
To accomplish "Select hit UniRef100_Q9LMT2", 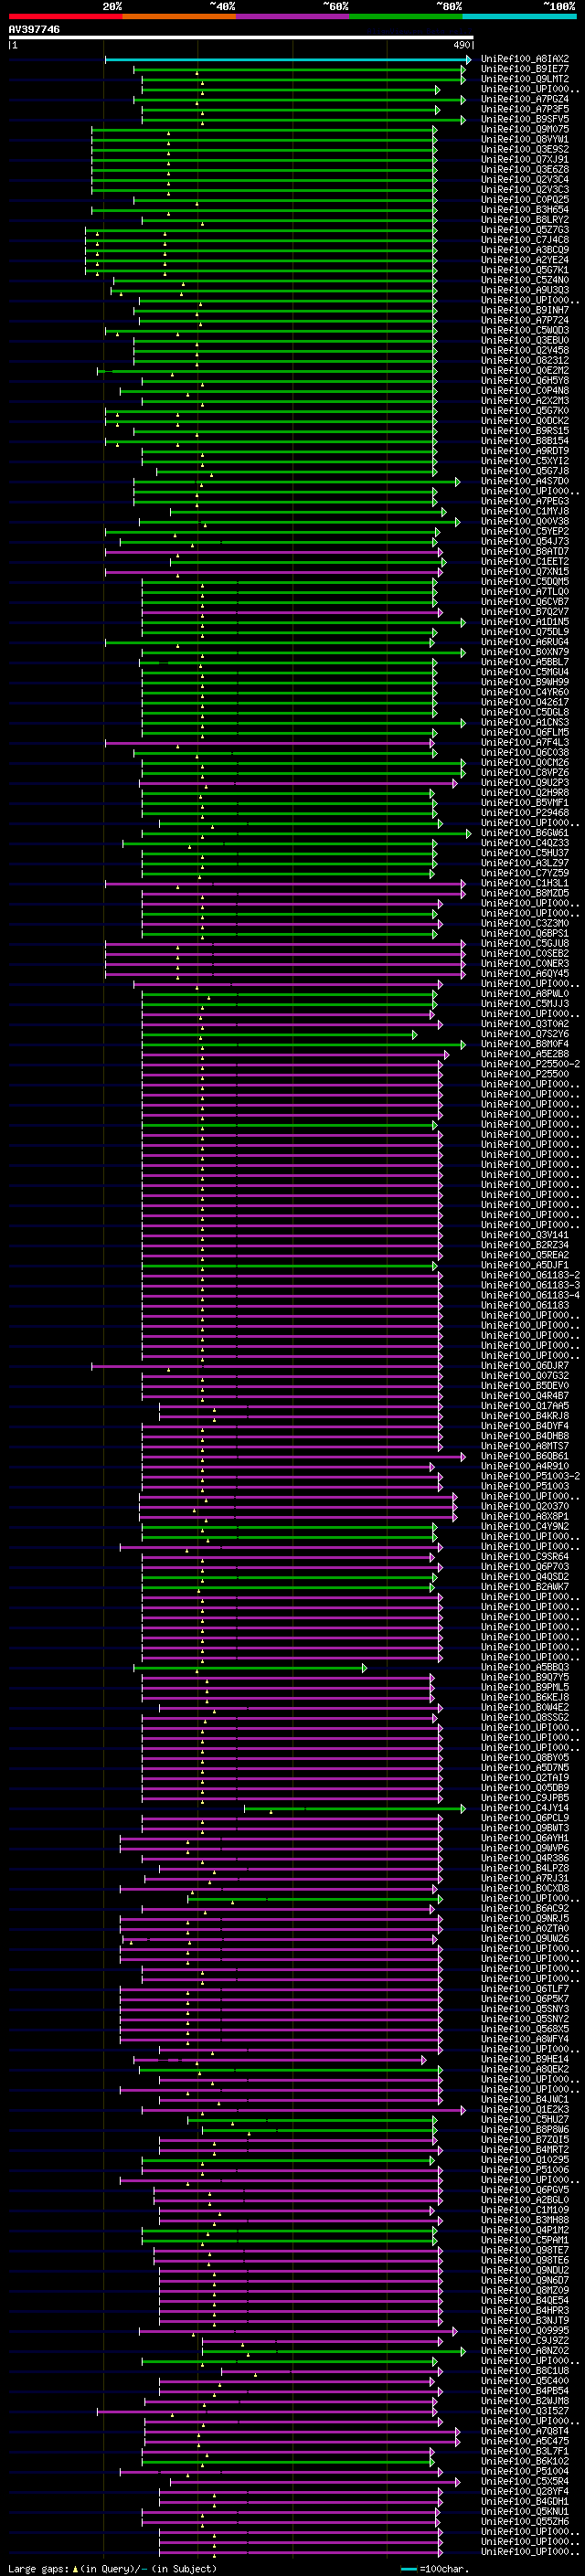I will coord(525,79).
